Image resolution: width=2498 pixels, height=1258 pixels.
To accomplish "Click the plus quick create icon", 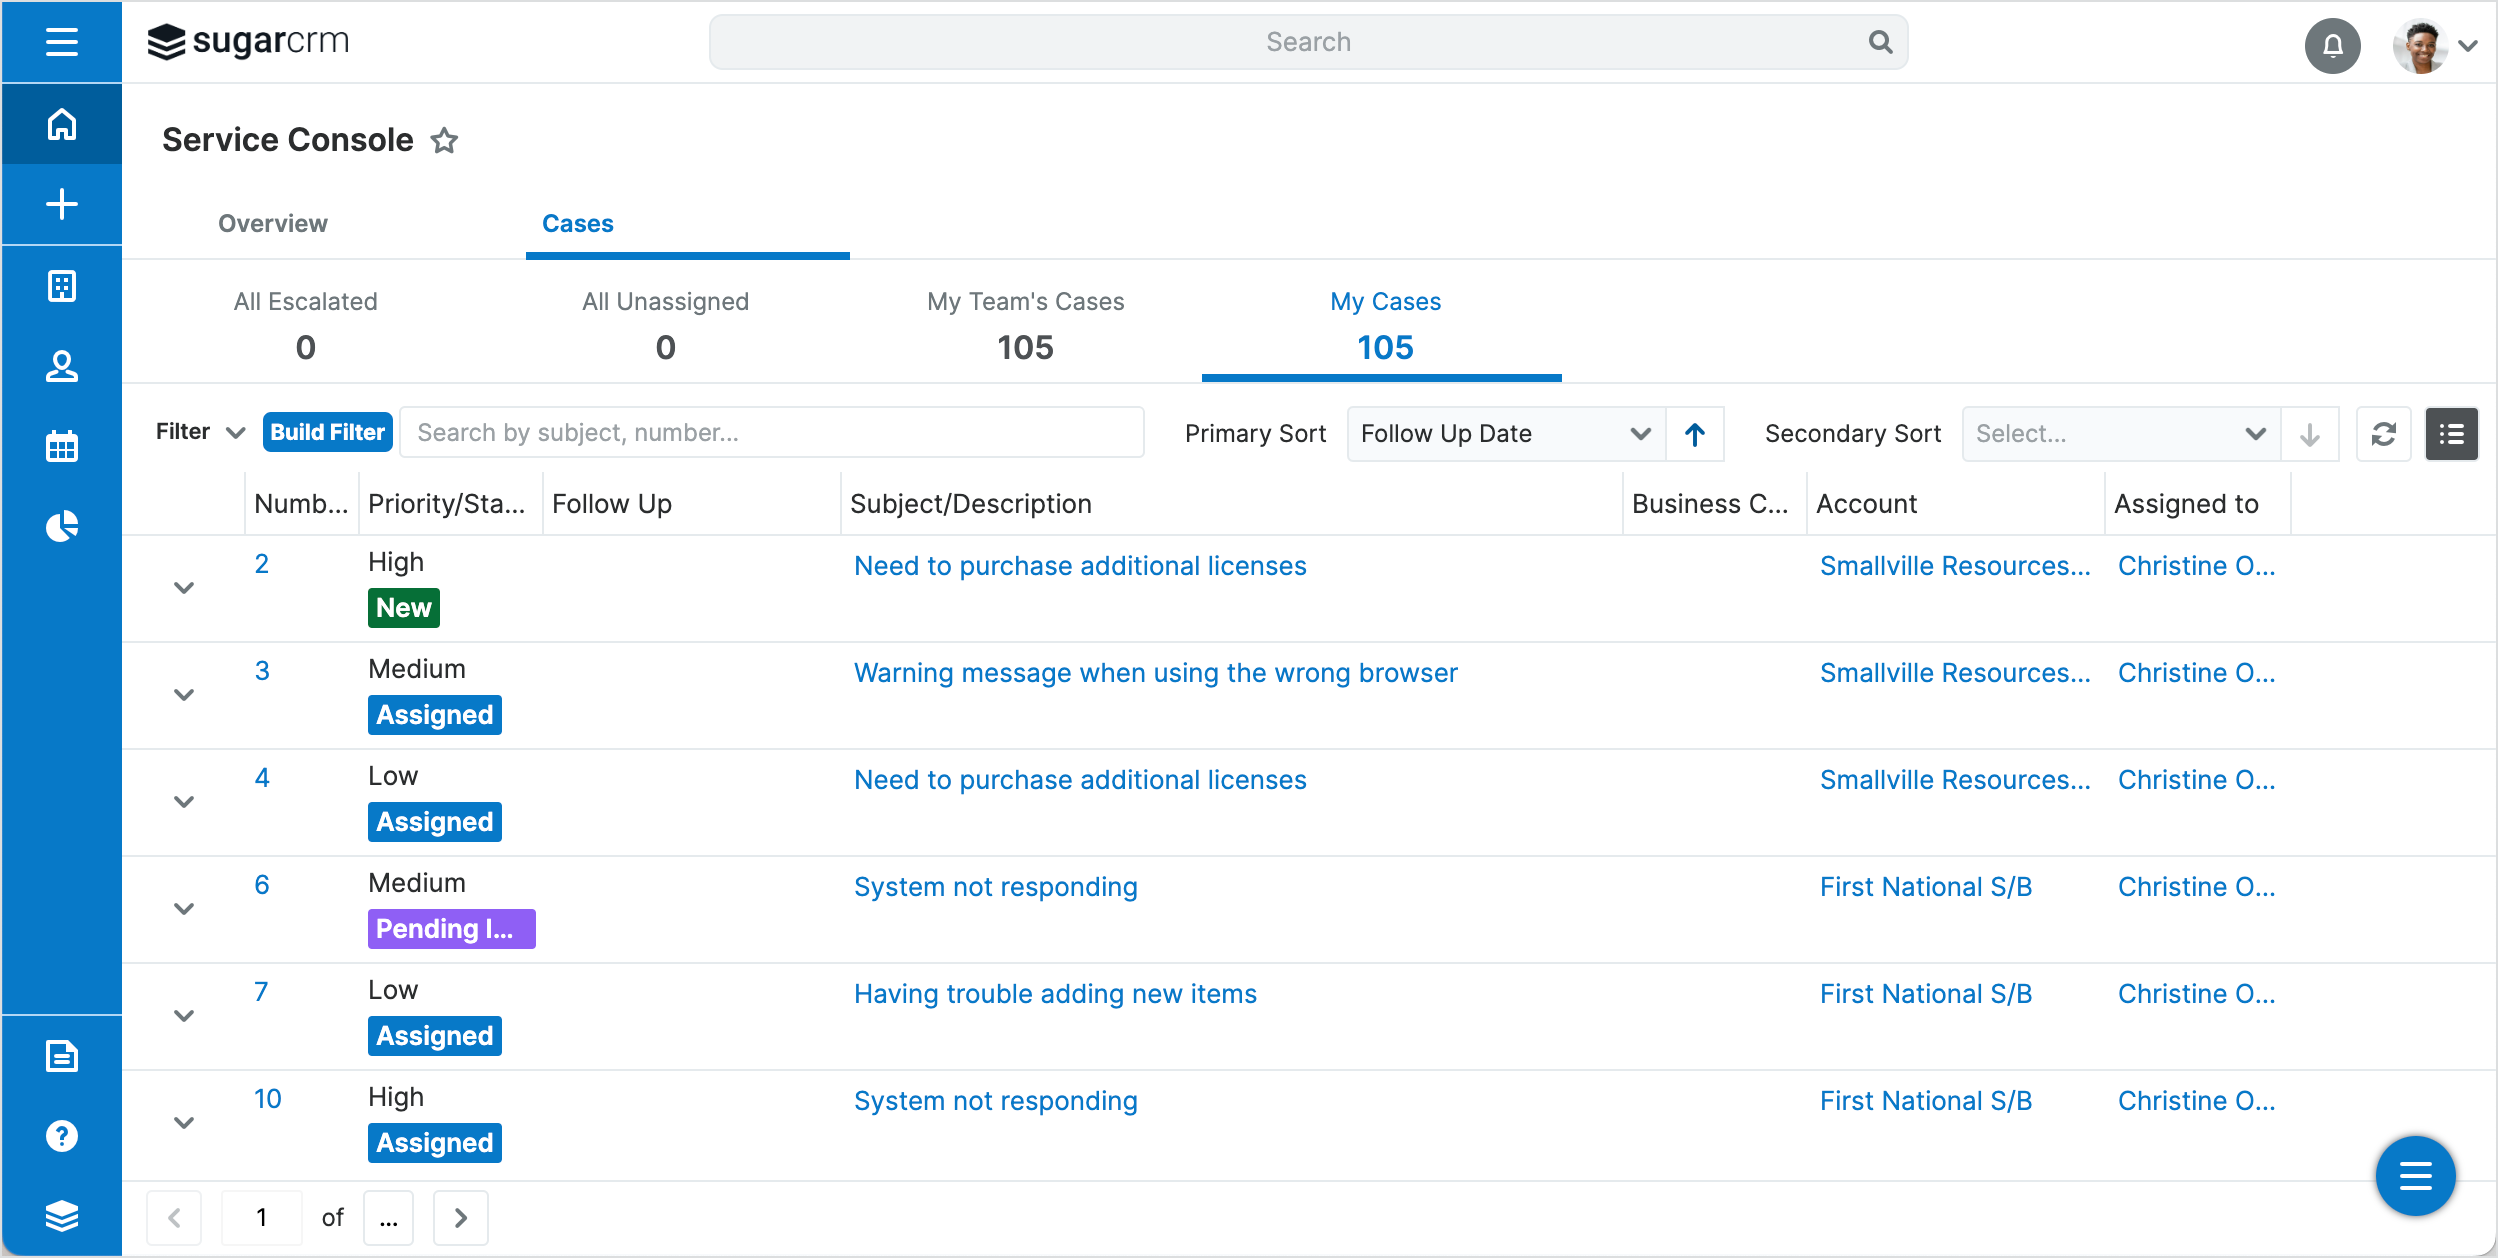I will pyautogui.click(x=61, y=204).
